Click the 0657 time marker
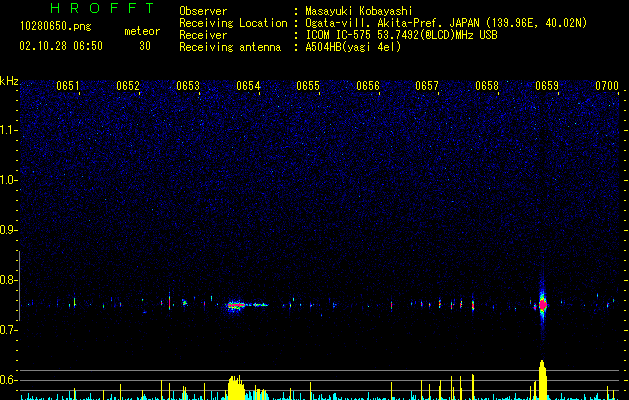This screenshot has height=400, width=629. (427, 86)
